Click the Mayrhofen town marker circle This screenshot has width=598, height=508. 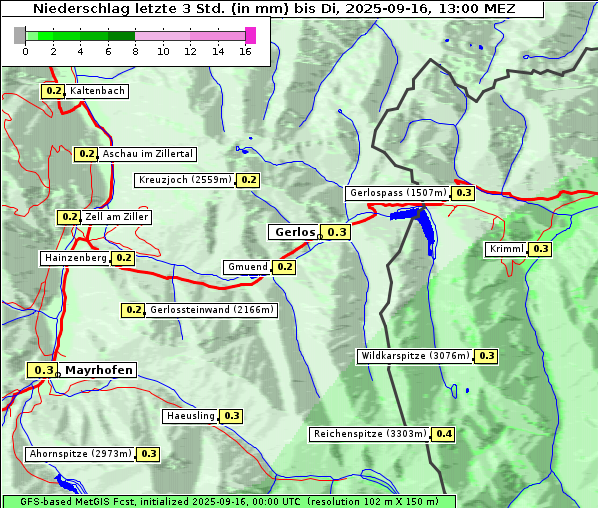(58, 375)
